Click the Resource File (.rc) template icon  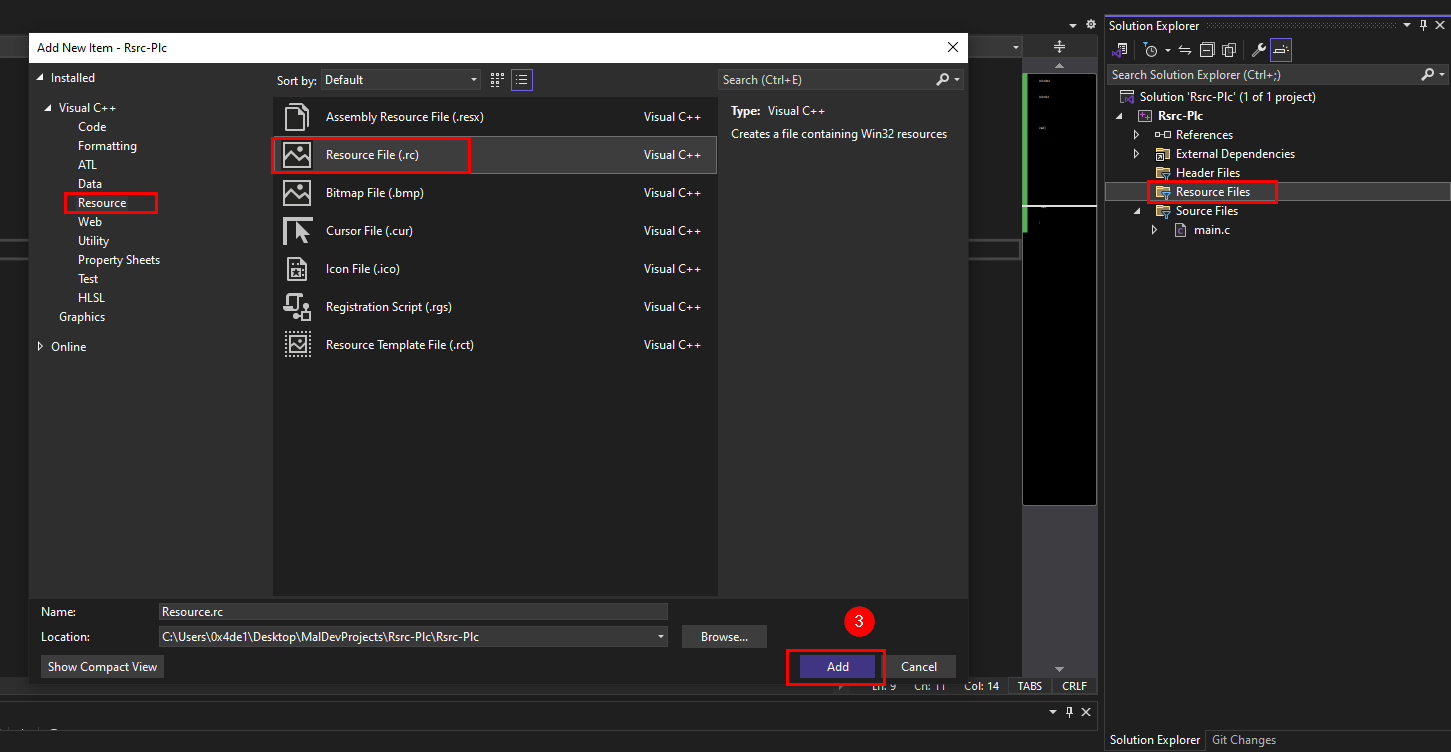[297, 155]
